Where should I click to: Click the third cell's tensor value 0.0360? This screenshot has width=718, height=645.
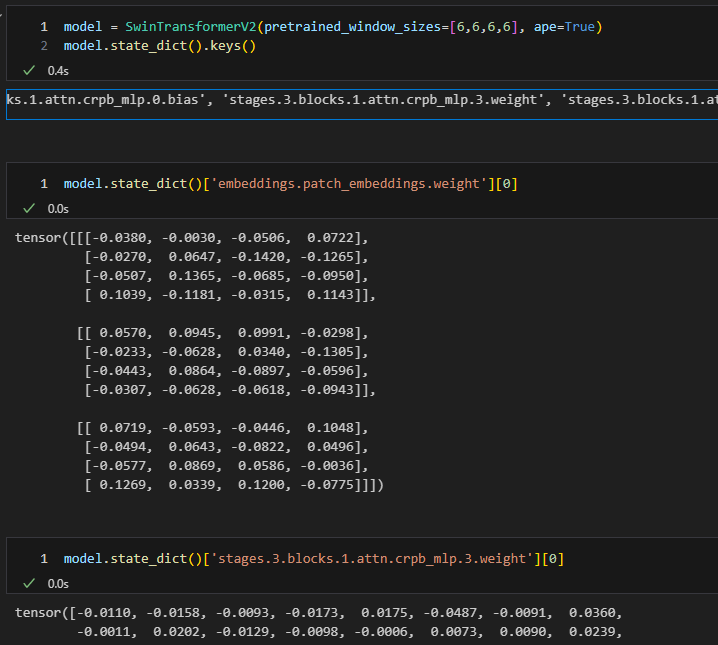[x=592, y=613]
